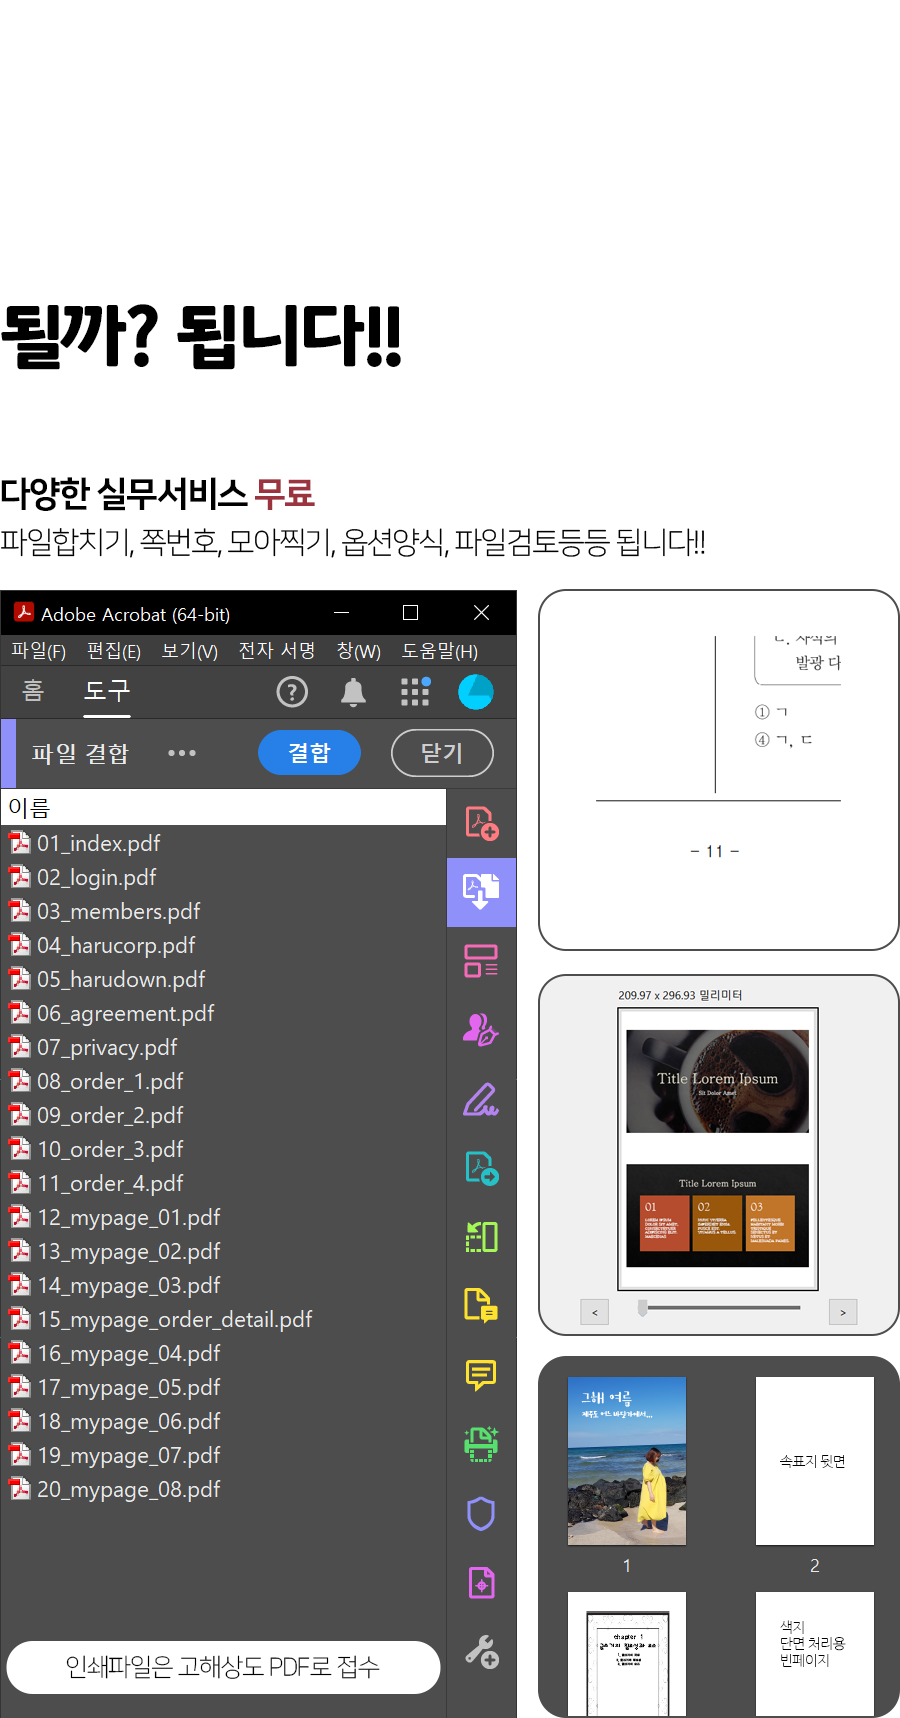Open the apps grid icon
Viewport: 900px width, 1718px height.
click(x=415, y=692)
